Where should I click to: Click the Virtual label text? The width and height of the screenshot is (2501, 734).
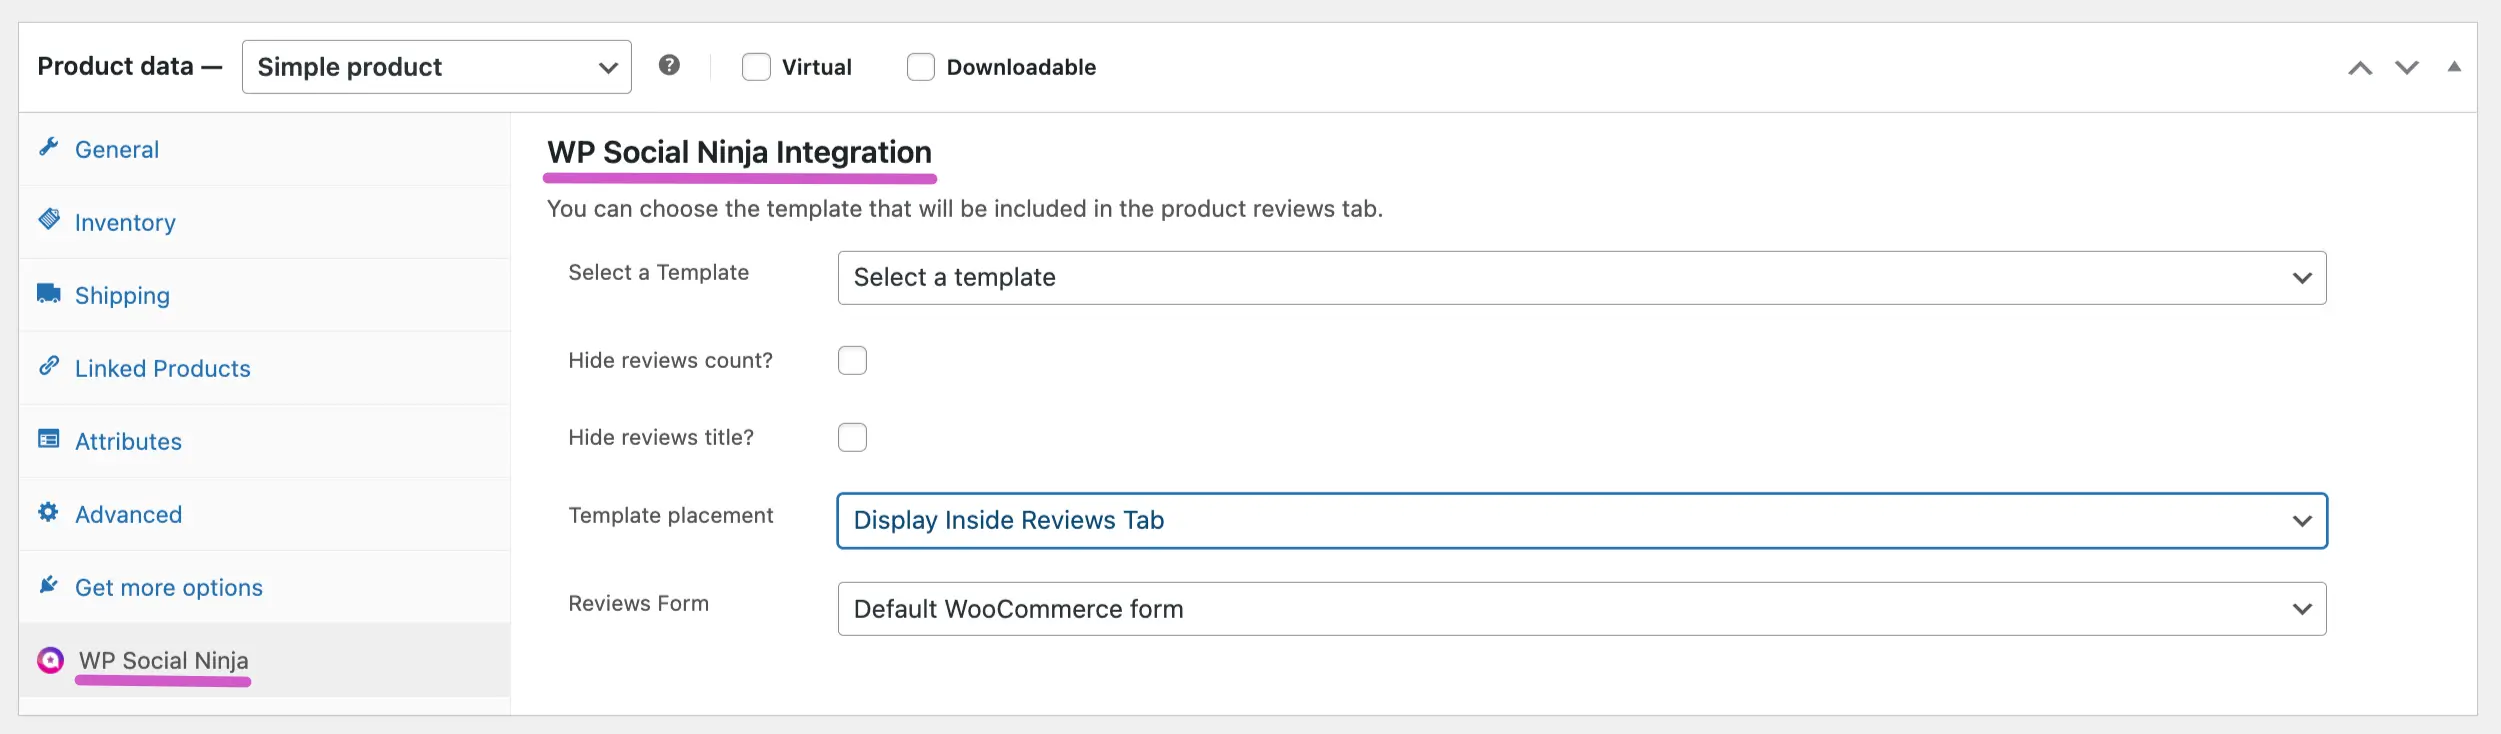coord(817,67)
